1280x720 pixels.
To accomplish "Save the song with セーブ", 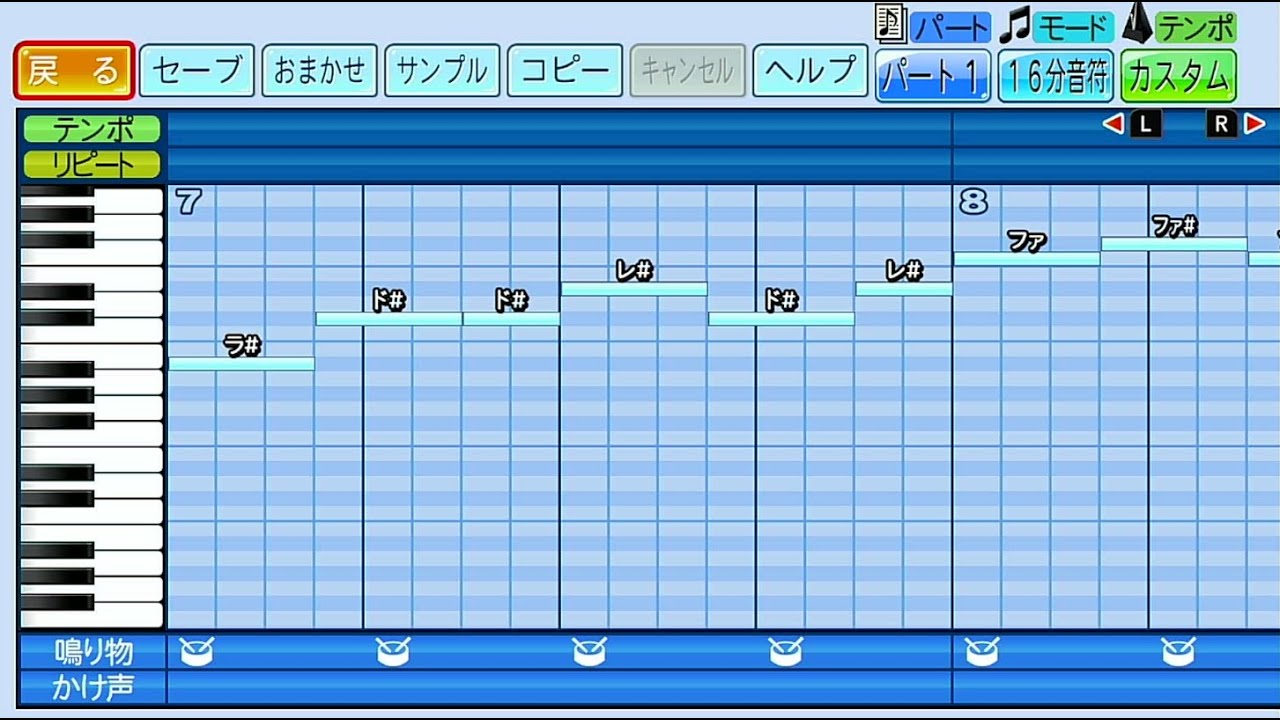I will point(197,71).
